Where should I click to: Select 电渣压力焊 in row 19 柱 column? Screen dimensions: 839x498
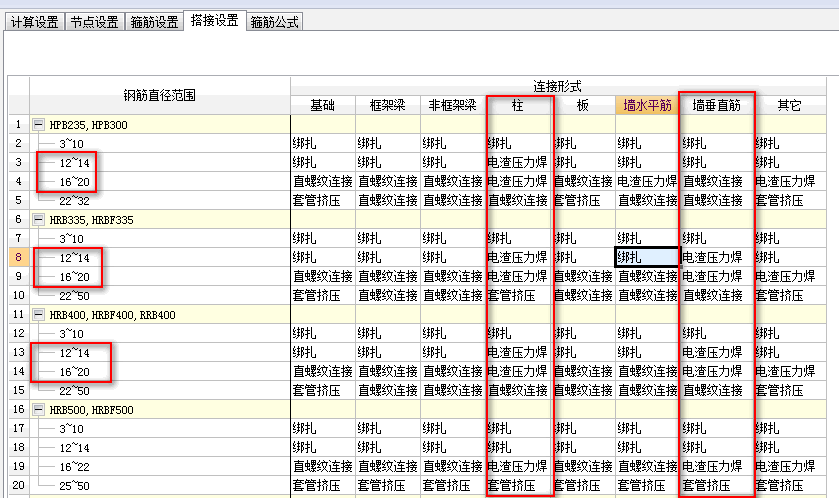[x=518, y=466]
